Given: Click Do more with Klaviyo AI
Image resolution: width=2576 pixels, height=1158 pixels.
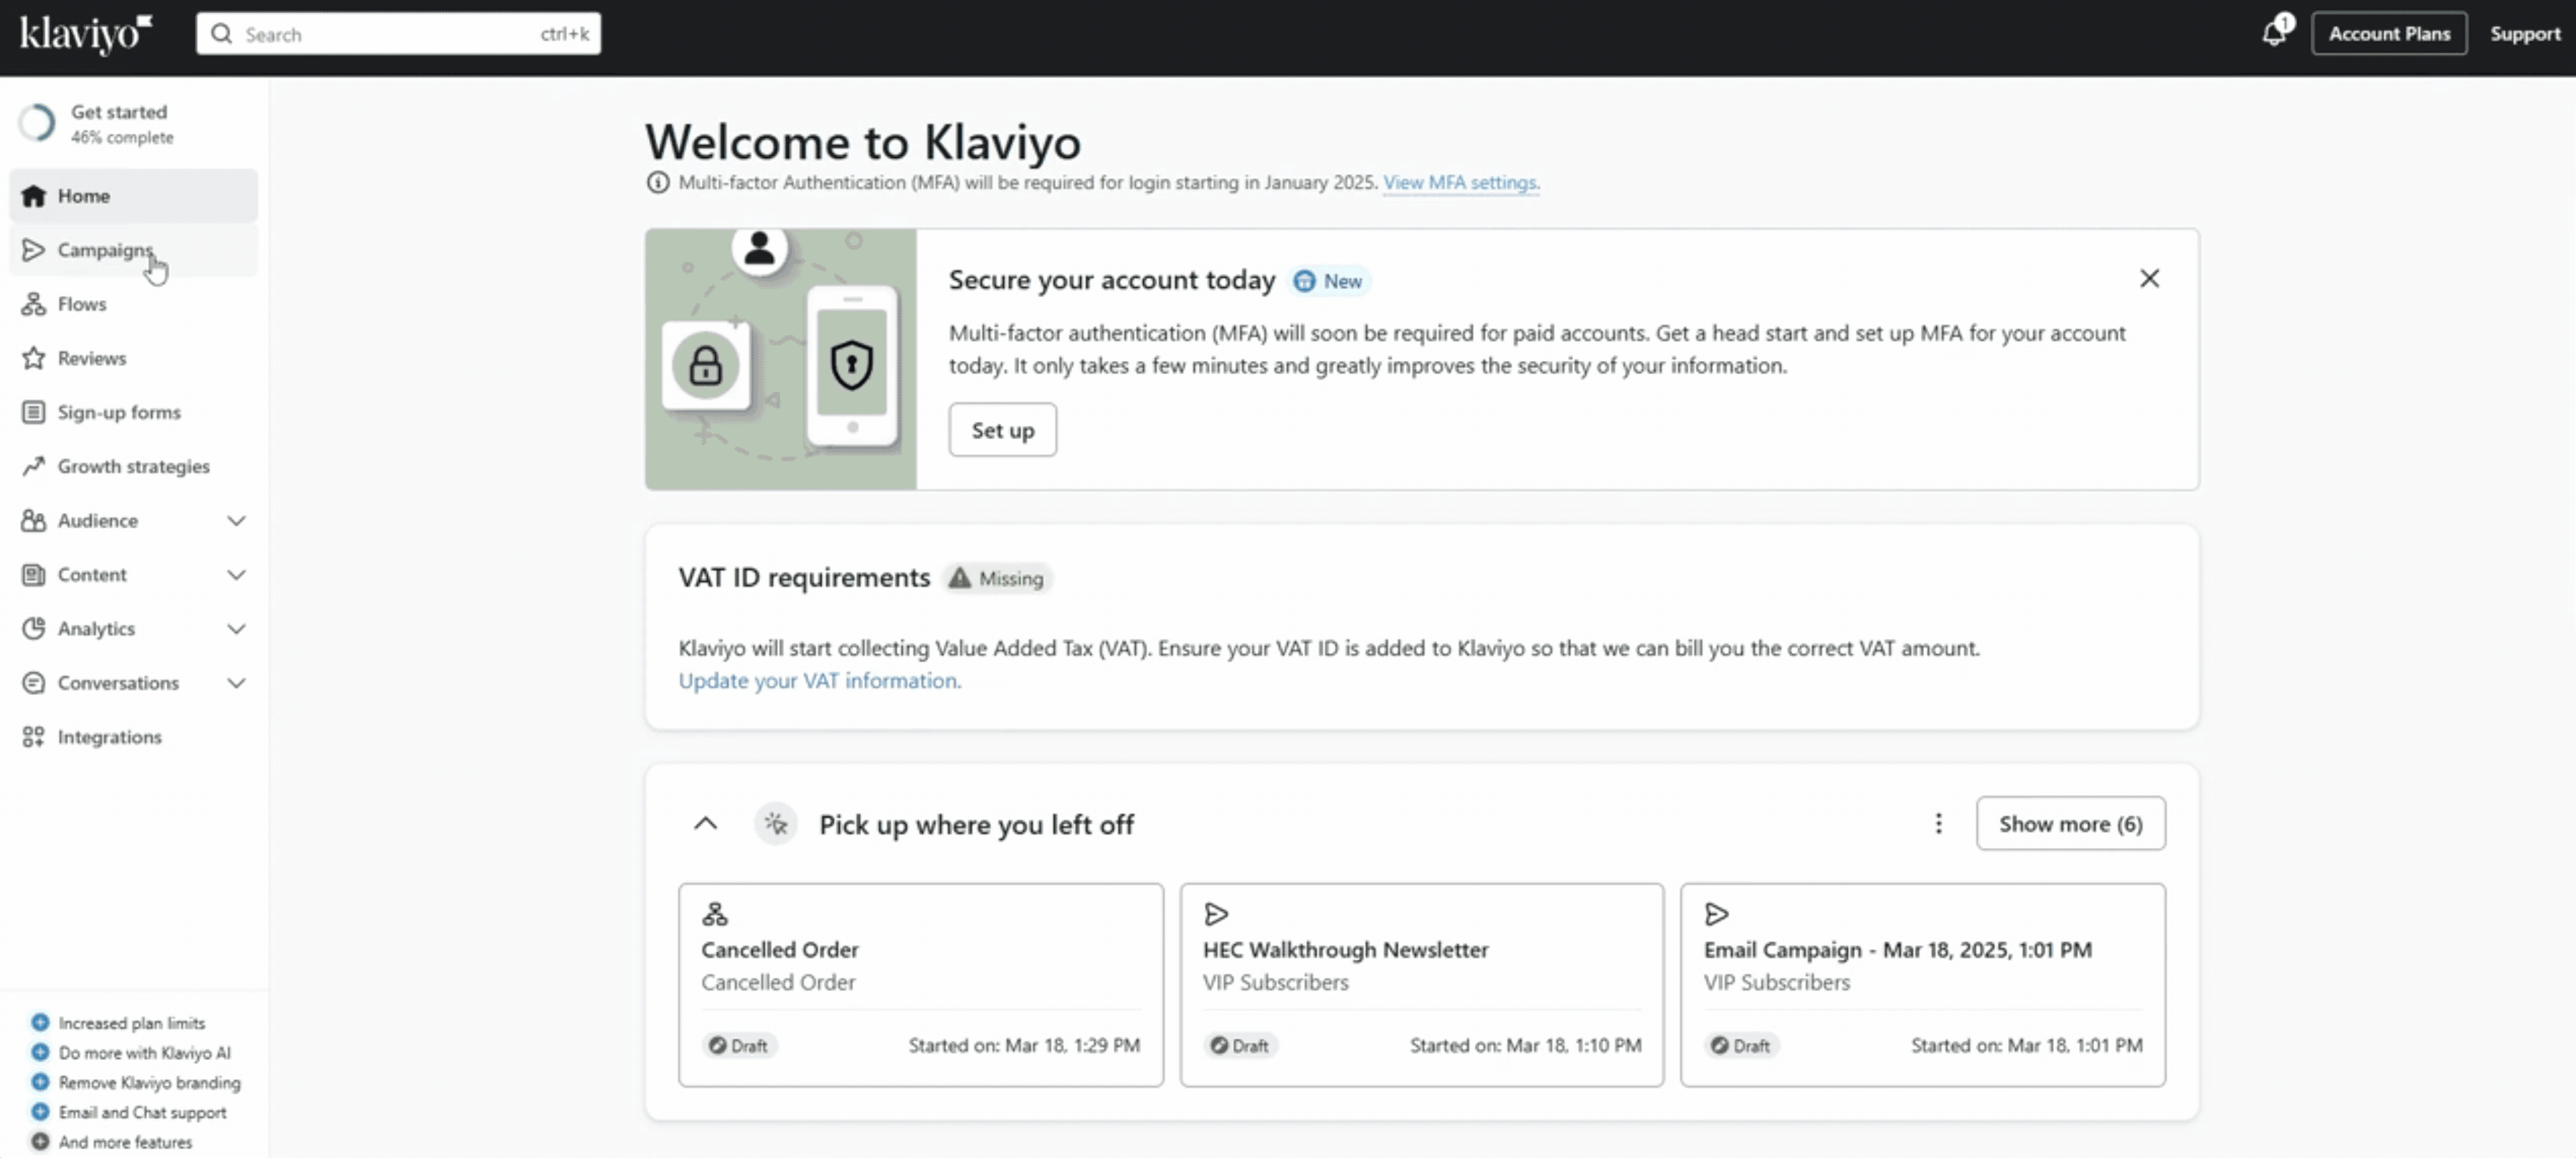Looking at the screenshot, I should tap(144, 1052).
